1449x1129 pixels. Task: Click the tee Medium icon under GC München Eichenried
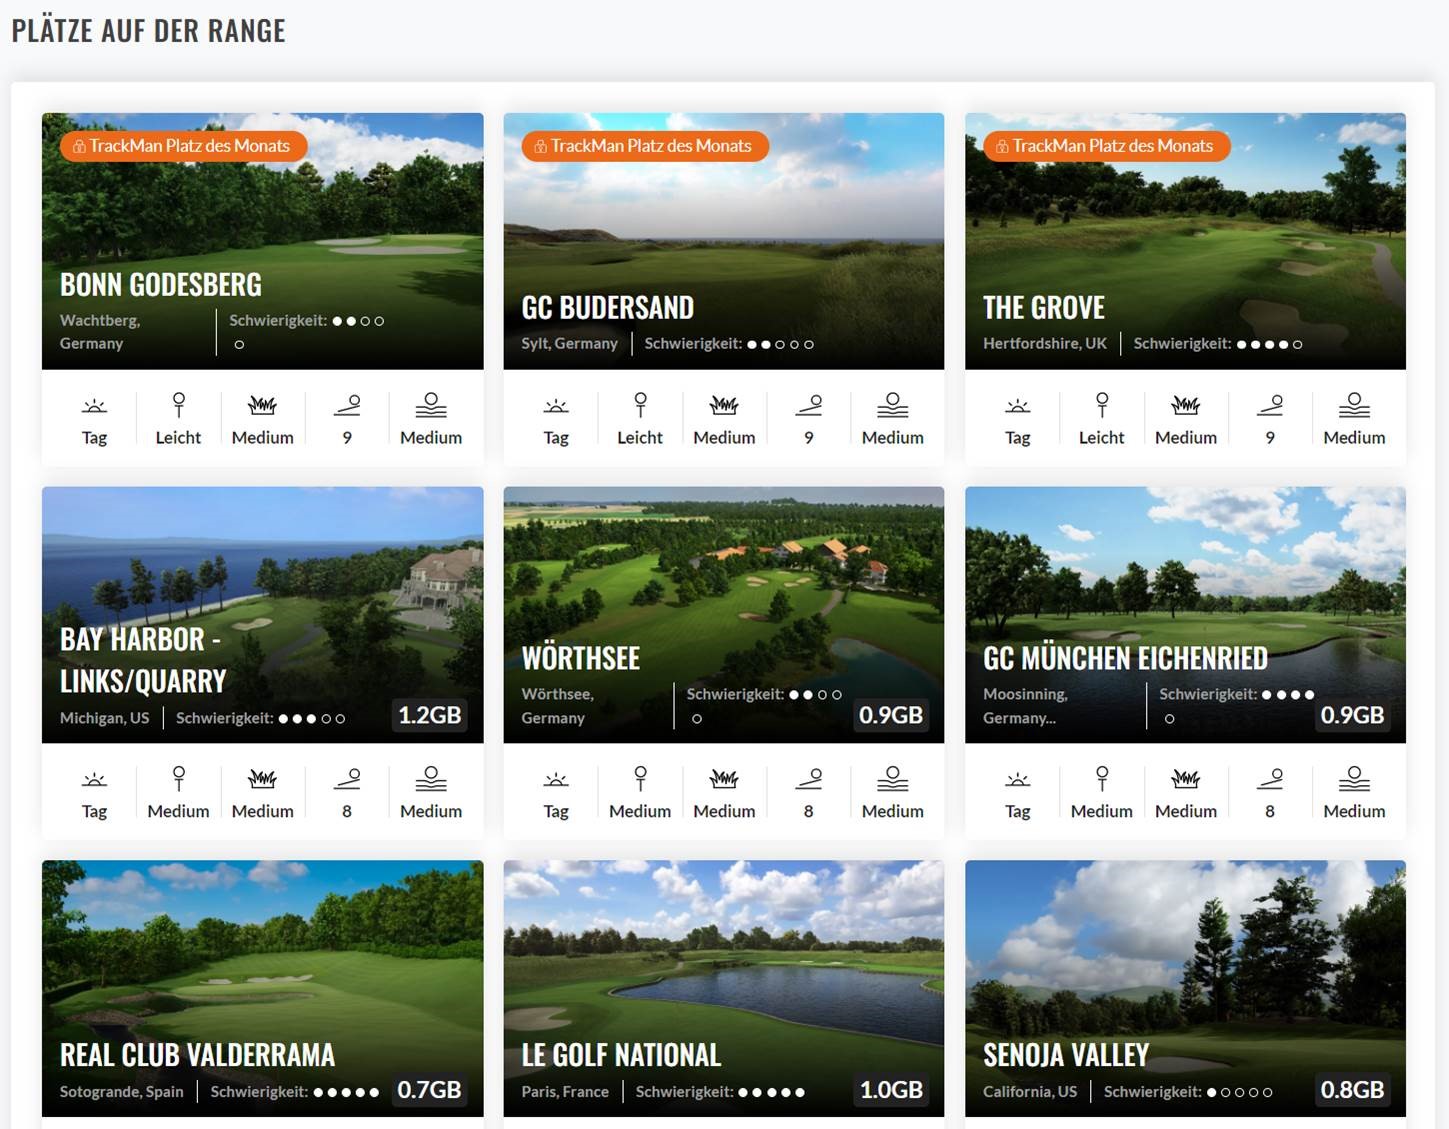tap(1102, 779)
